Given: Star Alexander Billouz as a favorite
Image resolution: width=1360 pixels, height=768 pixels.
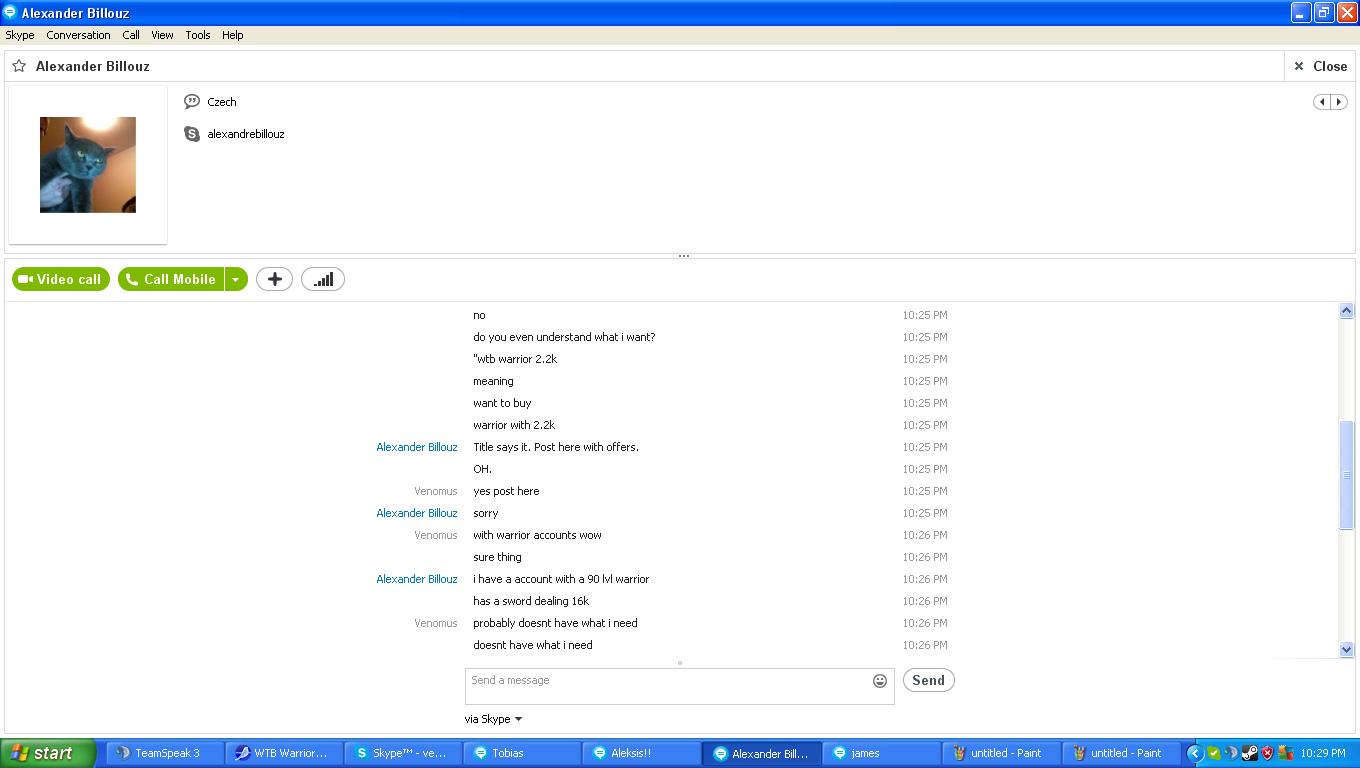Looking at the screenshot, I should click(x=19, y=66).
